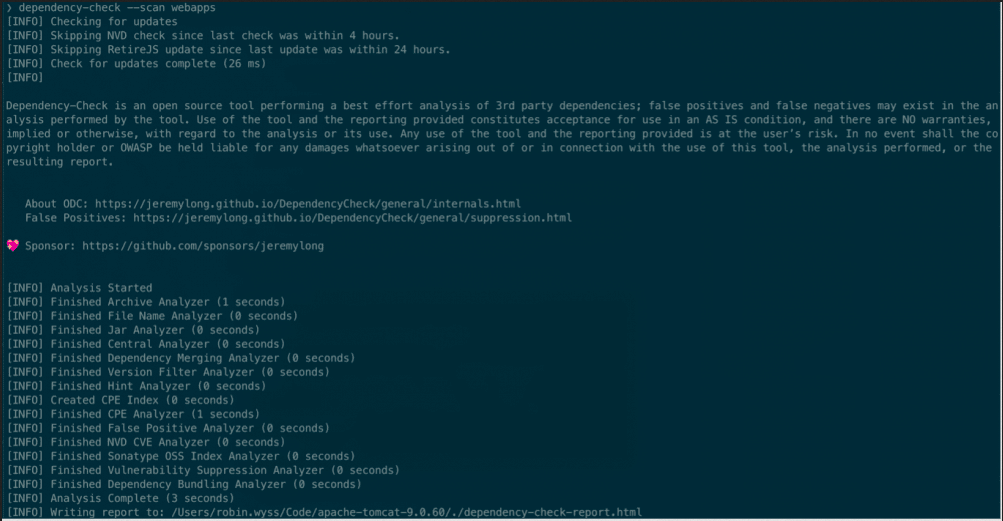Viewport: 1003px width, 521px height.
Task: Click the pink heart Sponsor icon
Action: click(x=13, y=246)
